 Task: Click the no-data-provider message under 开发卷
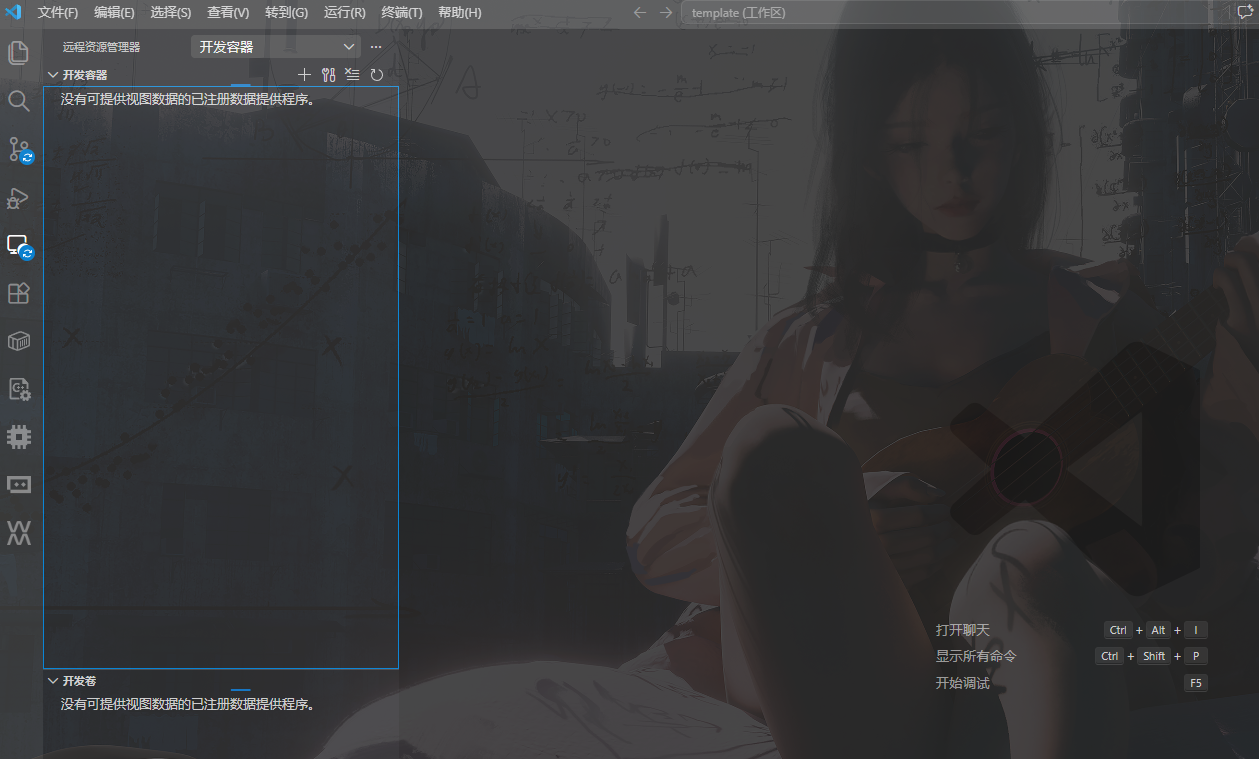click(x=188, y=704)
